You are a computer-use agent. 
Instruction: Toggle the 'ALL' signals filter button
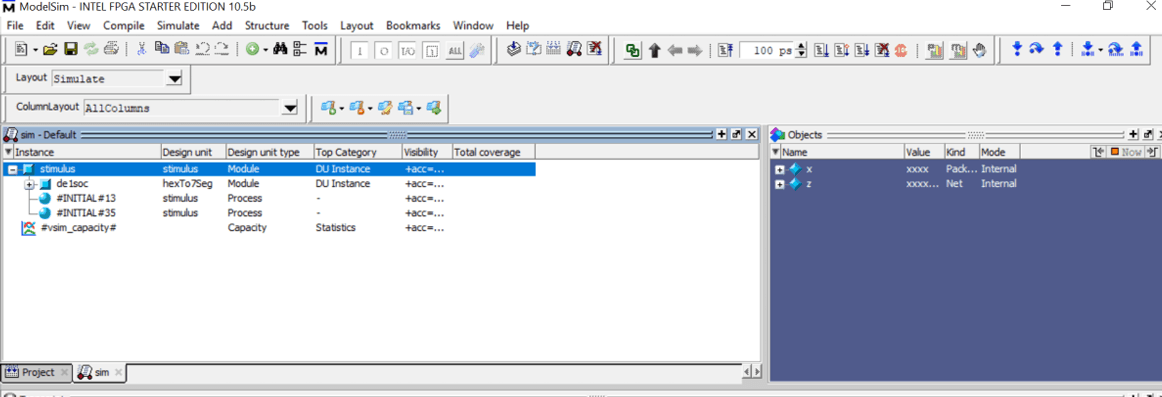[x=456, y=51]
